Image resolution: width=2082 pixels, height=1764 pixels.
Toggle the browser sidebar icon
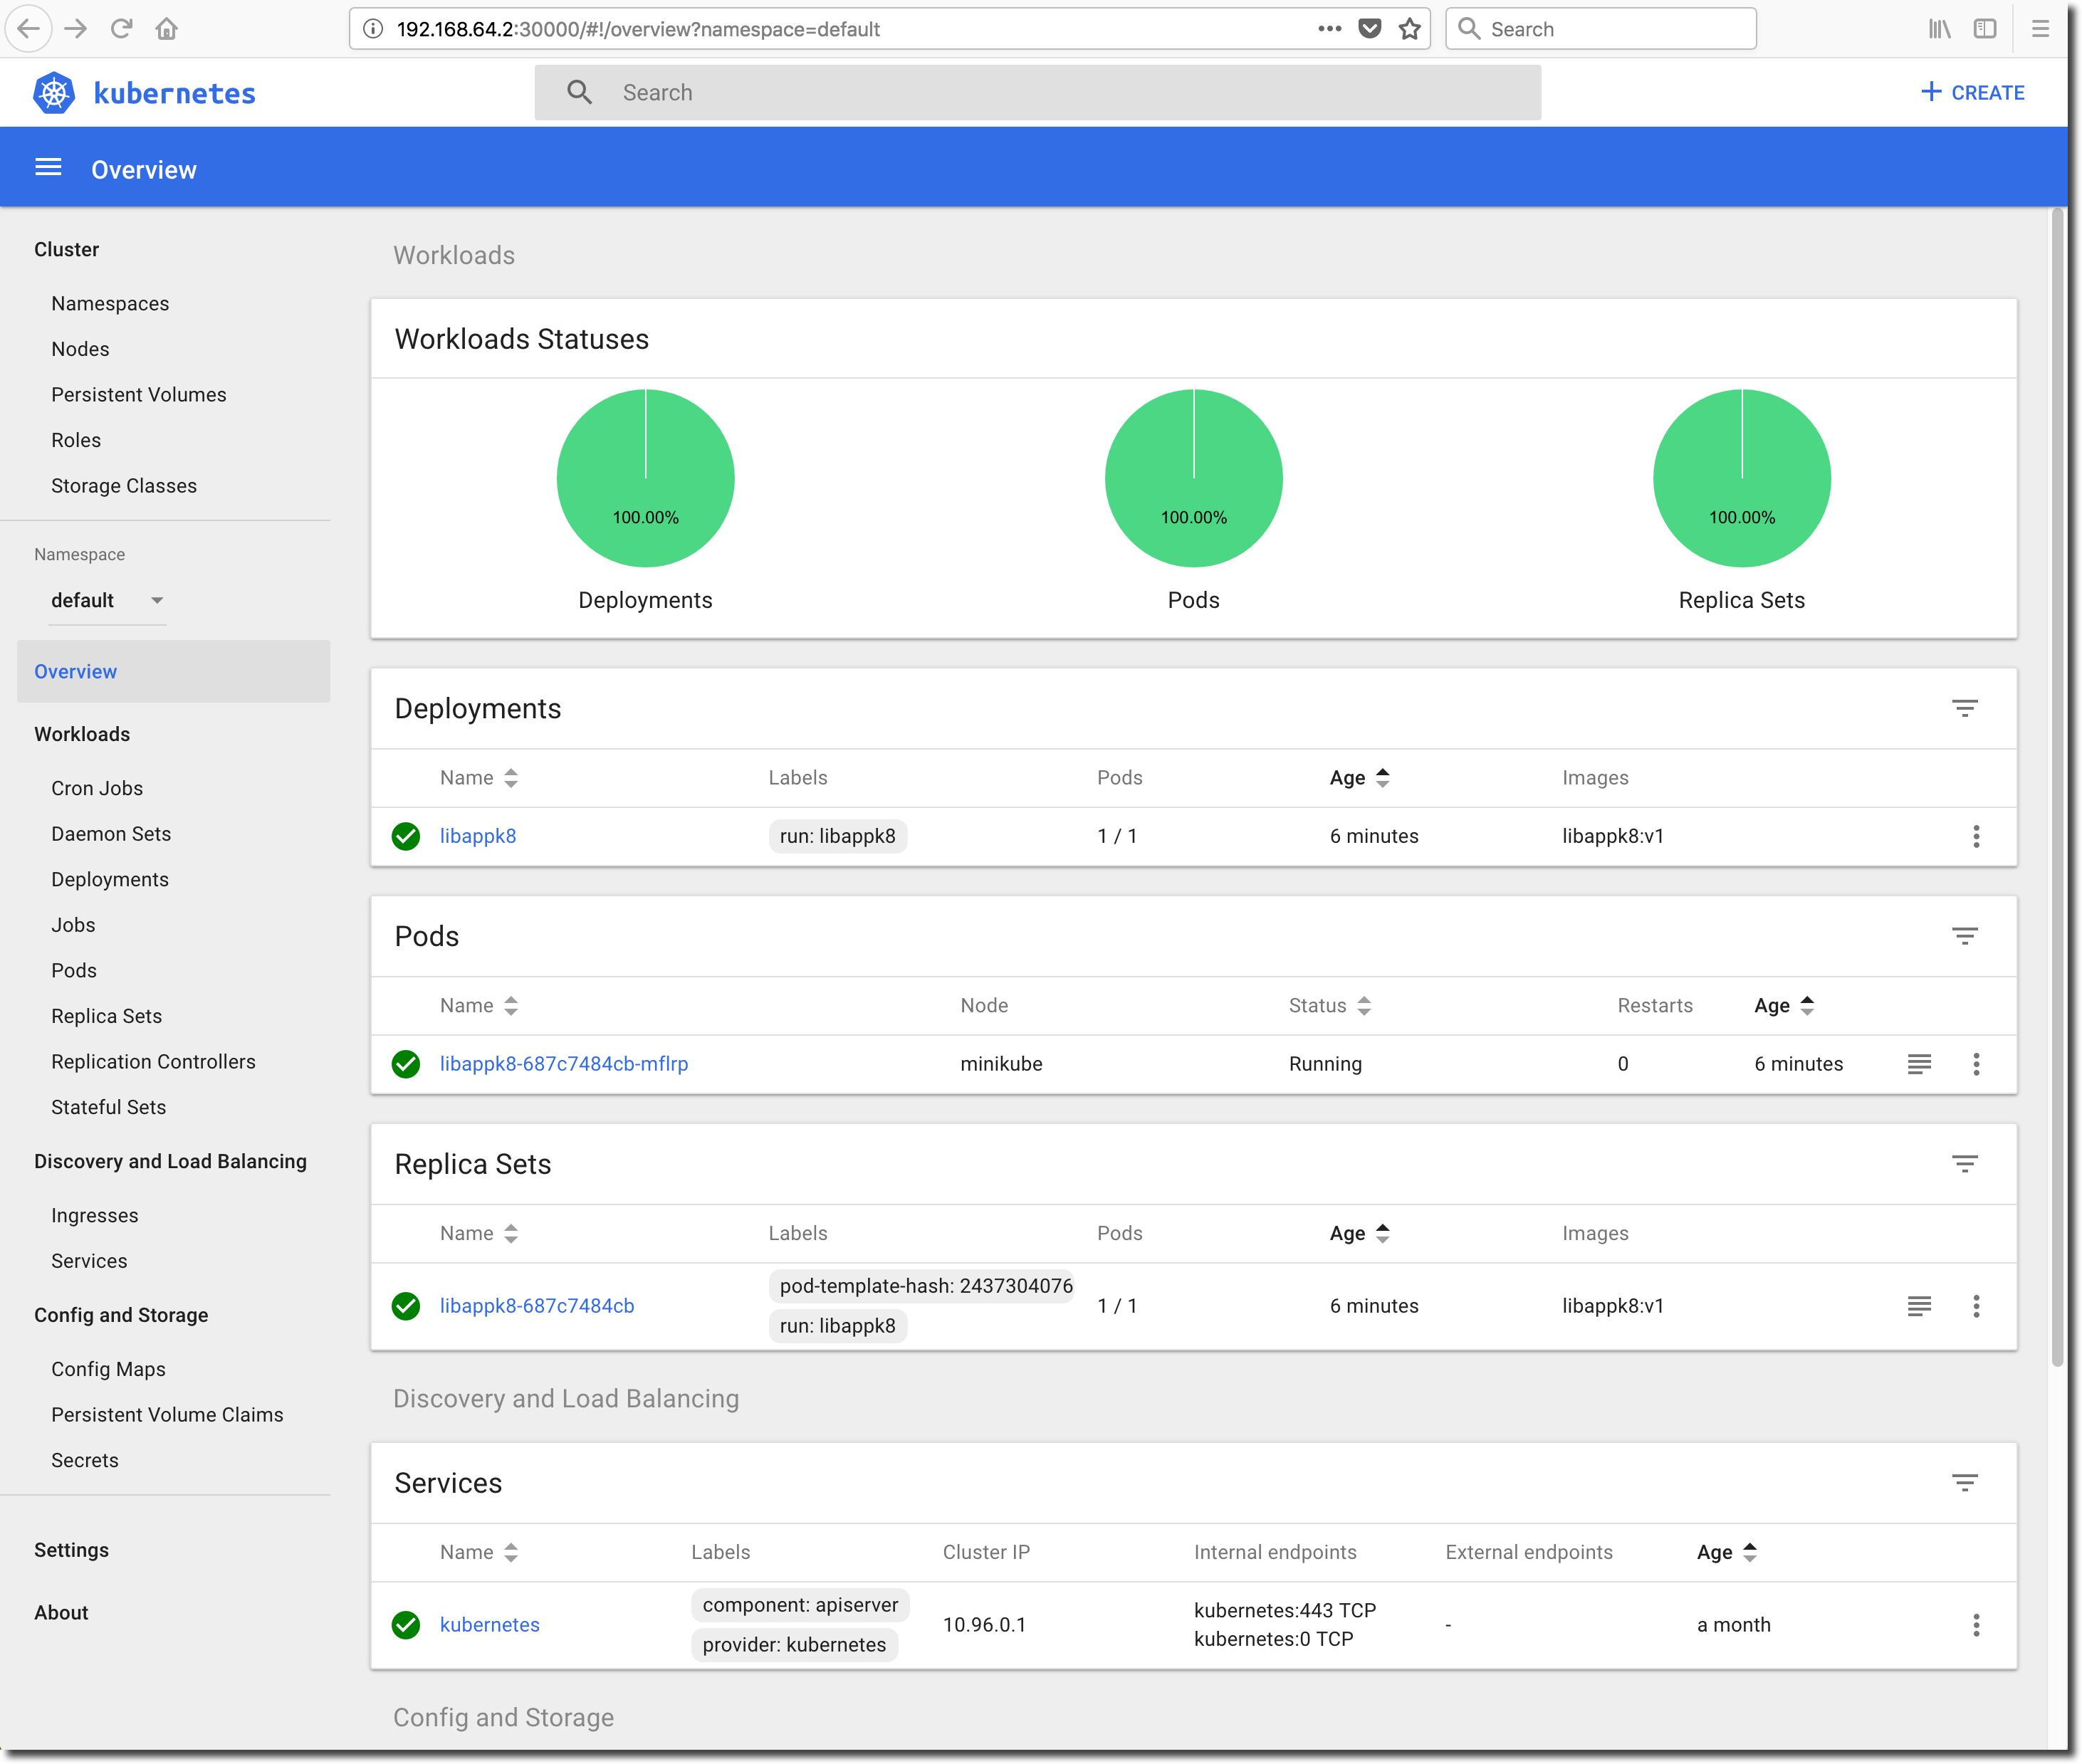click(x=1985, y=29)
